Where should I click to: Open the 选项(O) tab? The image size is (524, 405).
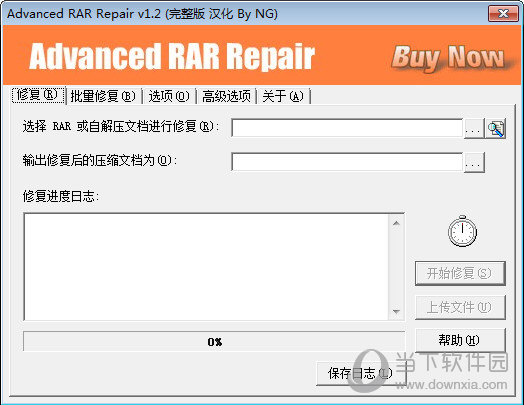(169, 96)
